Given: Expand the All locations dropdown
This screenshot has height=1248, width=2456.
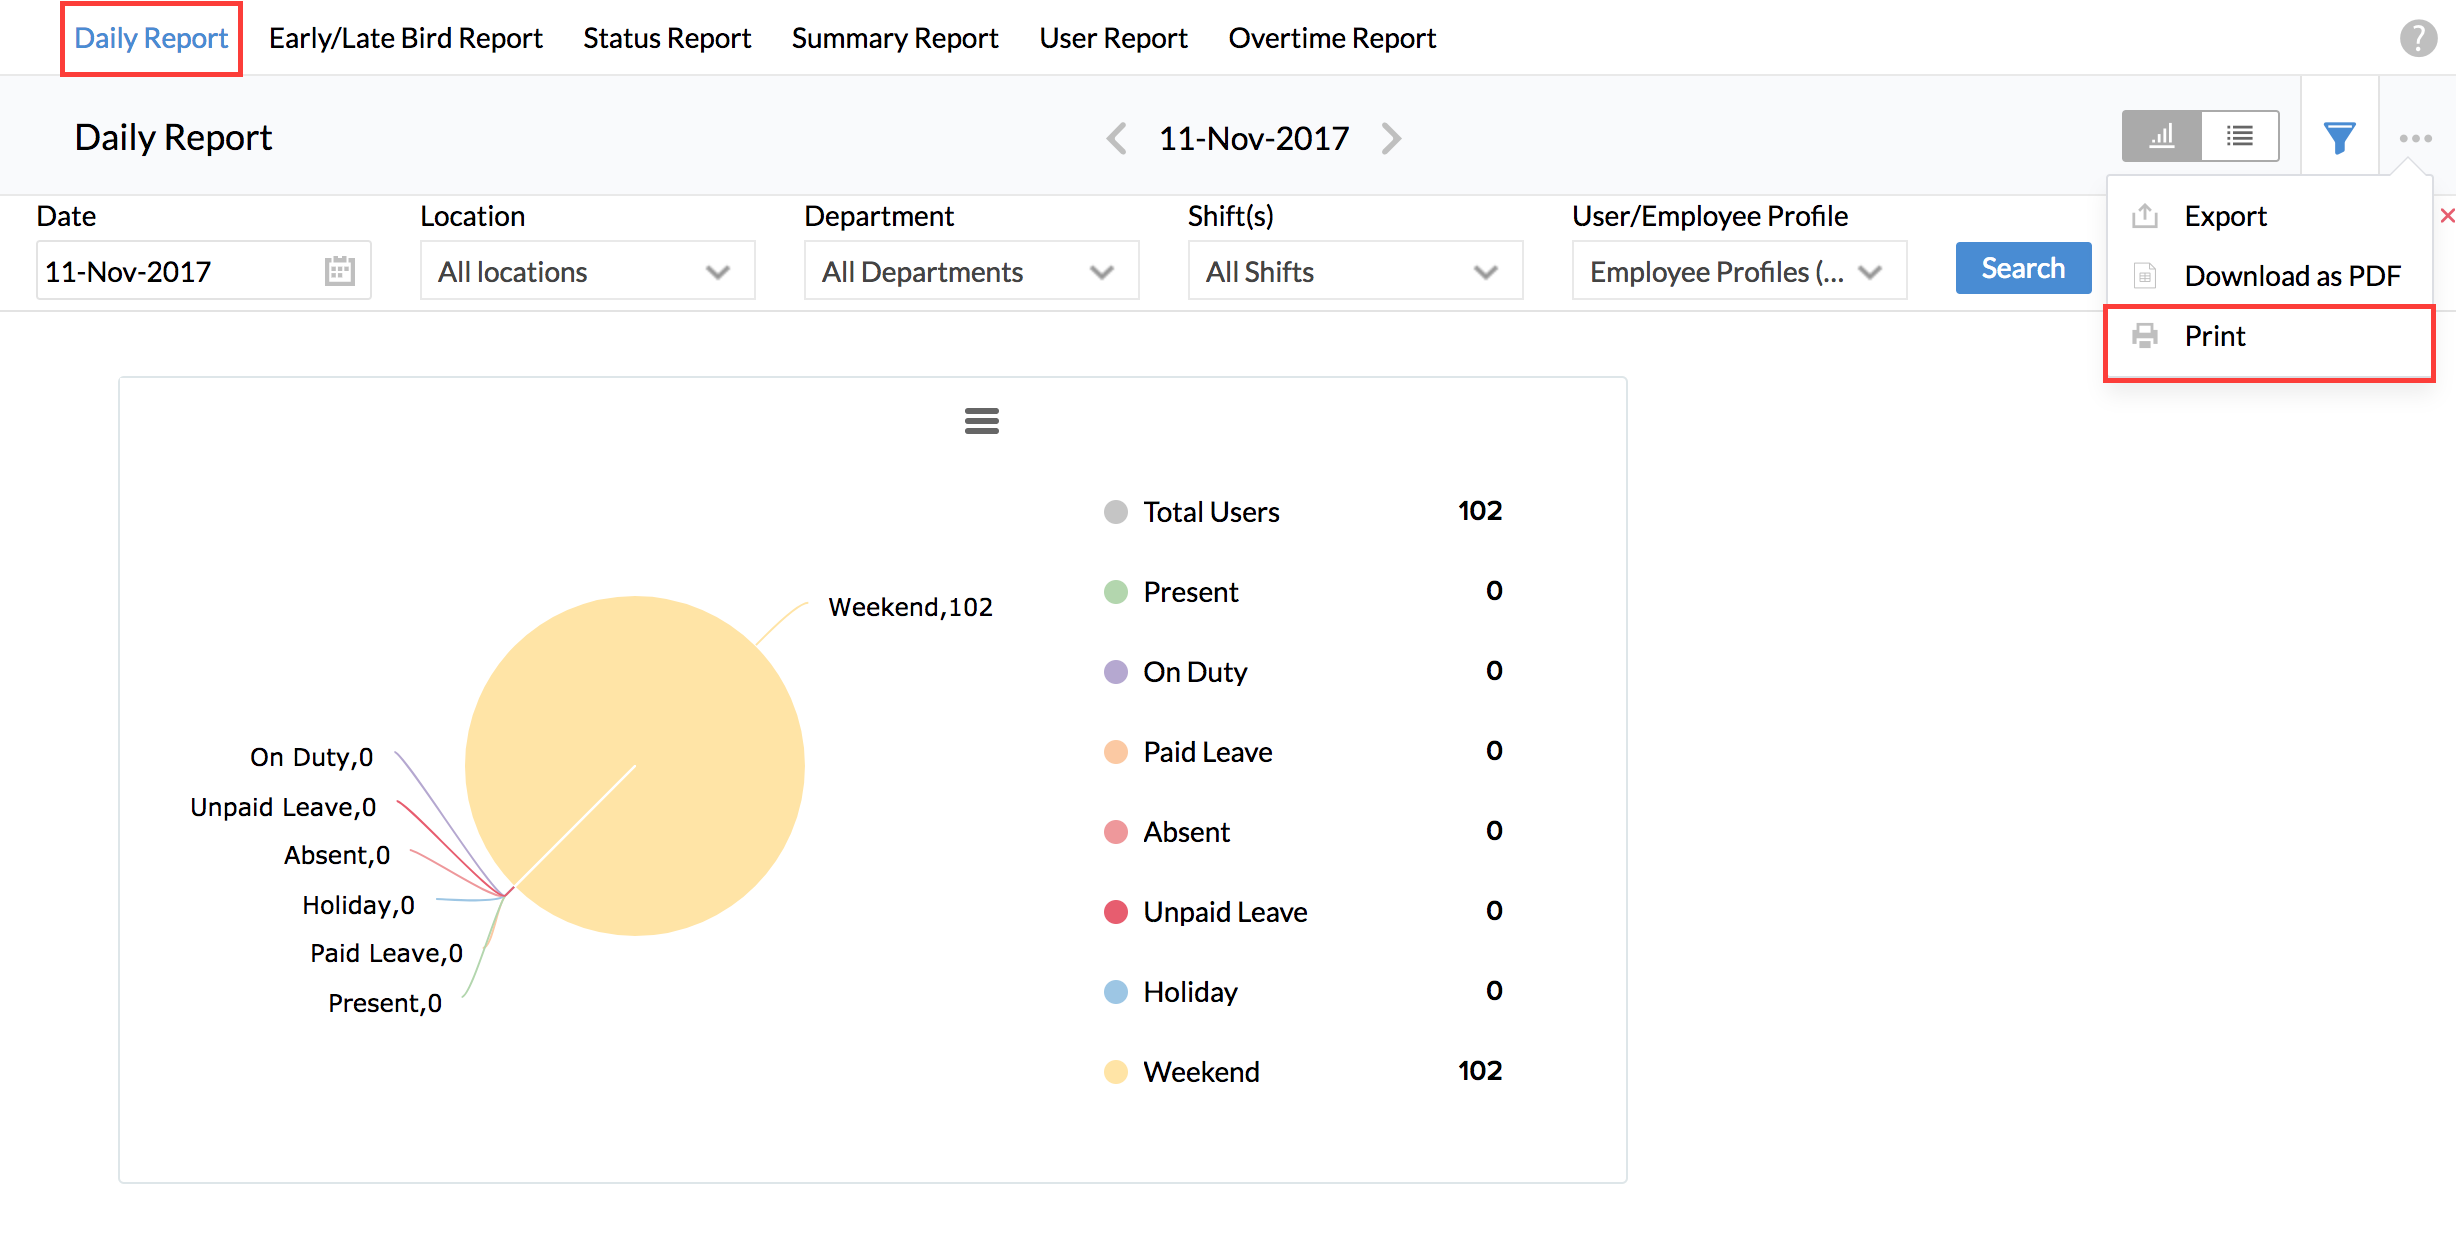Looking at the screenshot, I should (x=587, y=272).
